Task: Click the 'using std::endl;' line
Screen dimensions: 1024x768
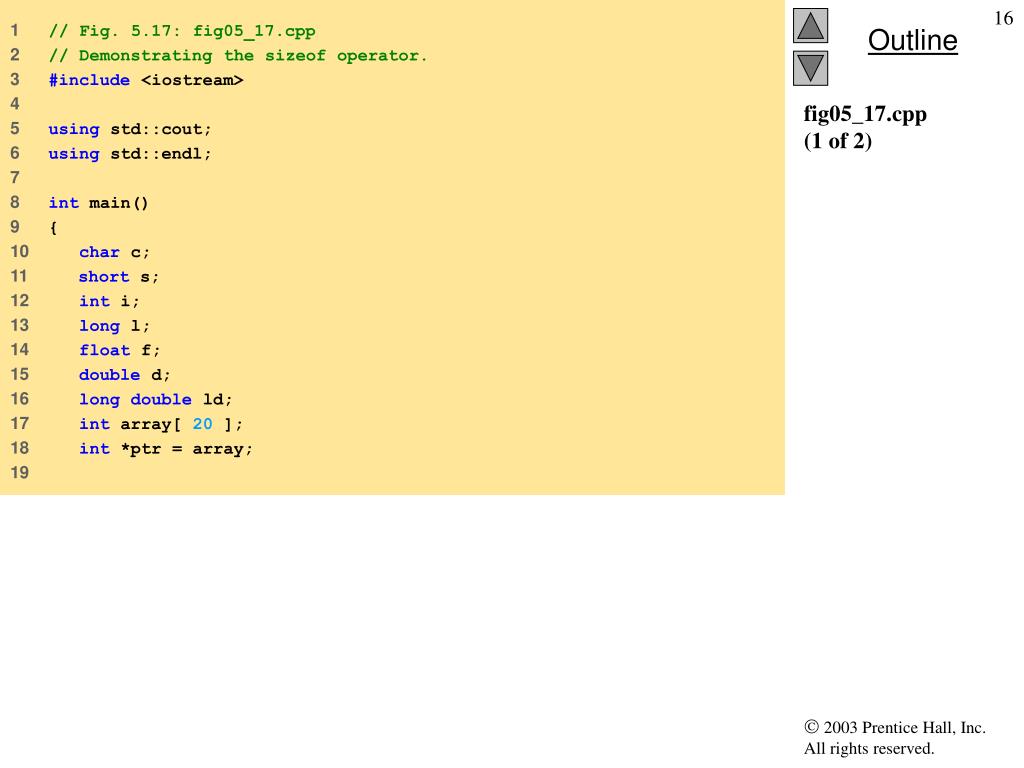Action: click(130, 154)
